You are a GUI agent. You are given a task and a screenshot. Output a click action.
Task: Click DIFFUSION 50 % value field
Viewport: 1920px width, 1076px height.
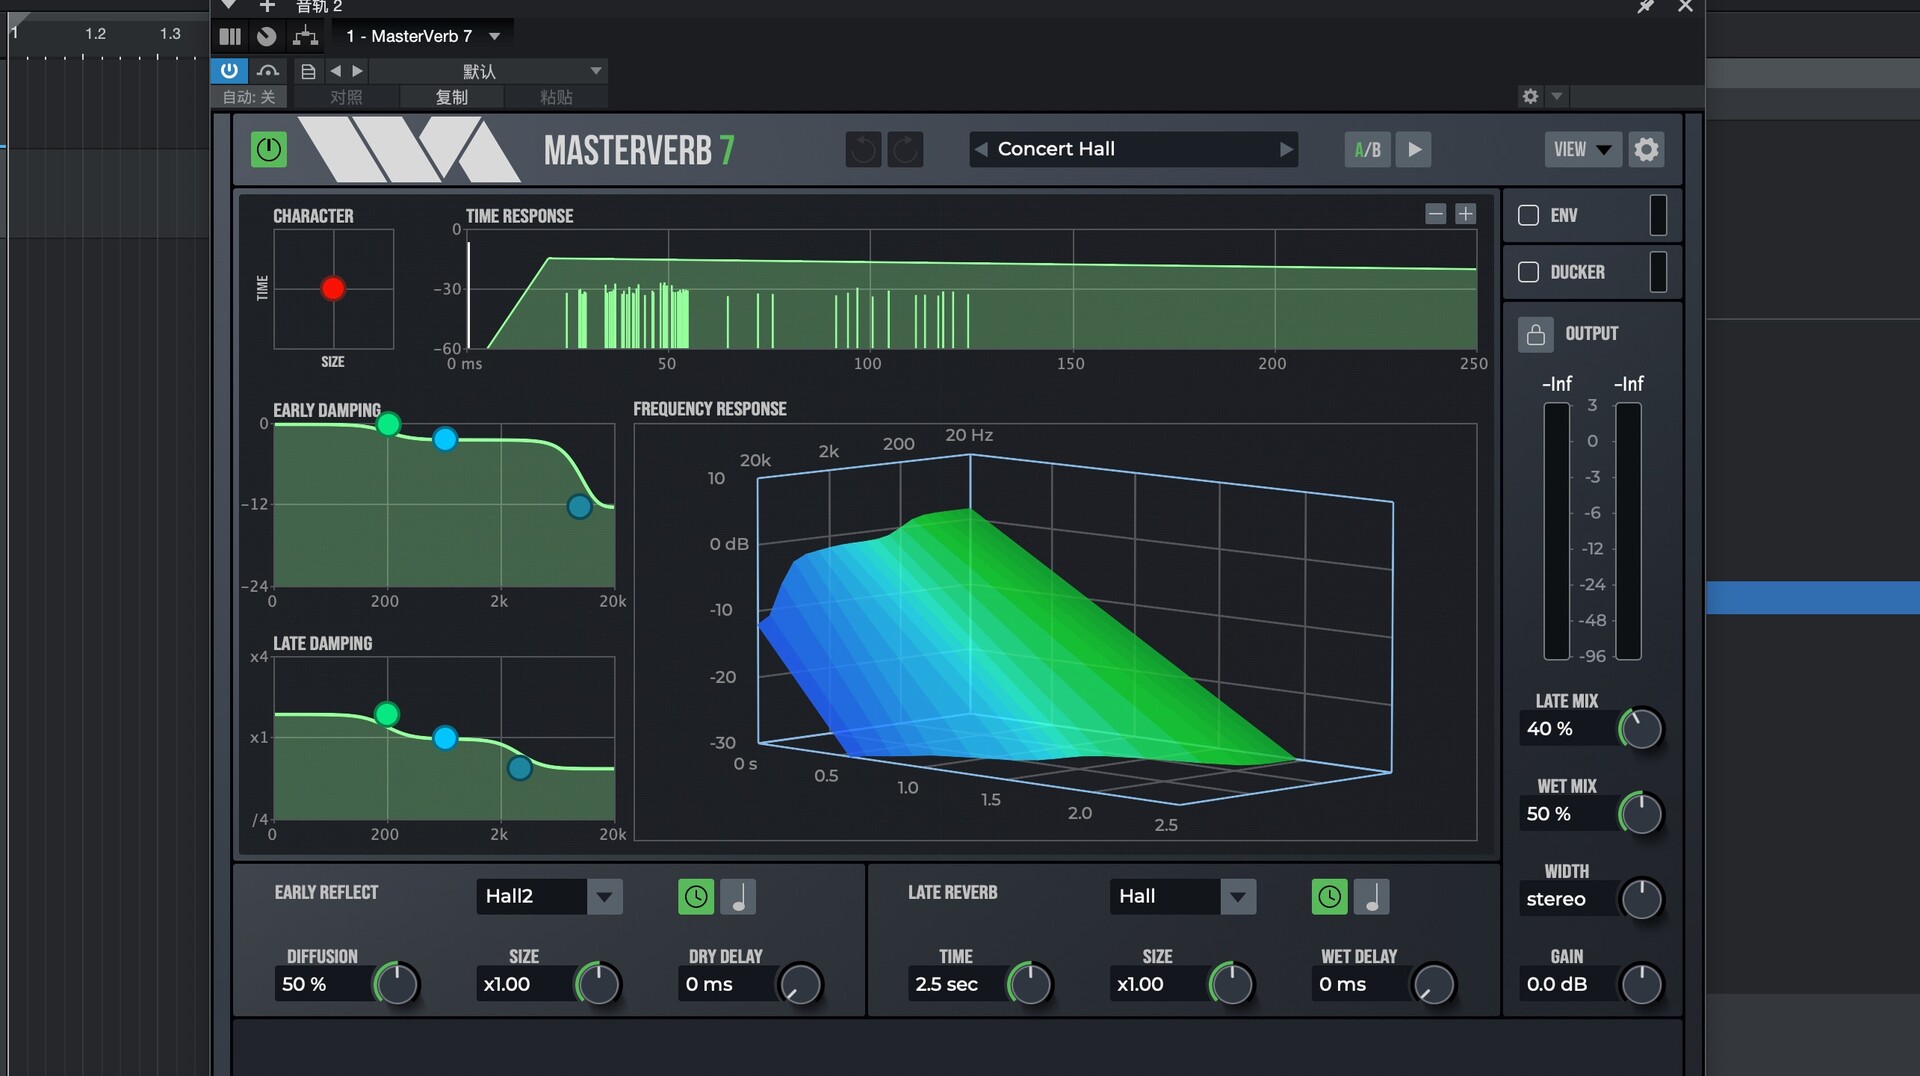pyautogui.click(x=322, y=984)
